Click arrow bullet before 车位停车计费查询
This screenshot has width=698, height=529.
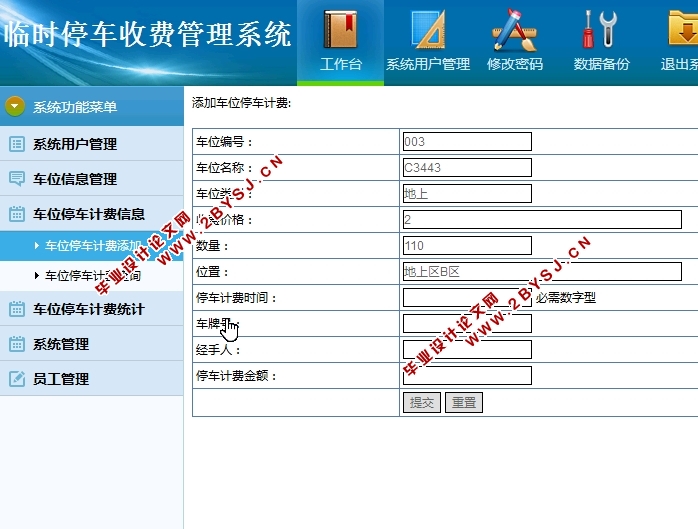tap(37, 276)
